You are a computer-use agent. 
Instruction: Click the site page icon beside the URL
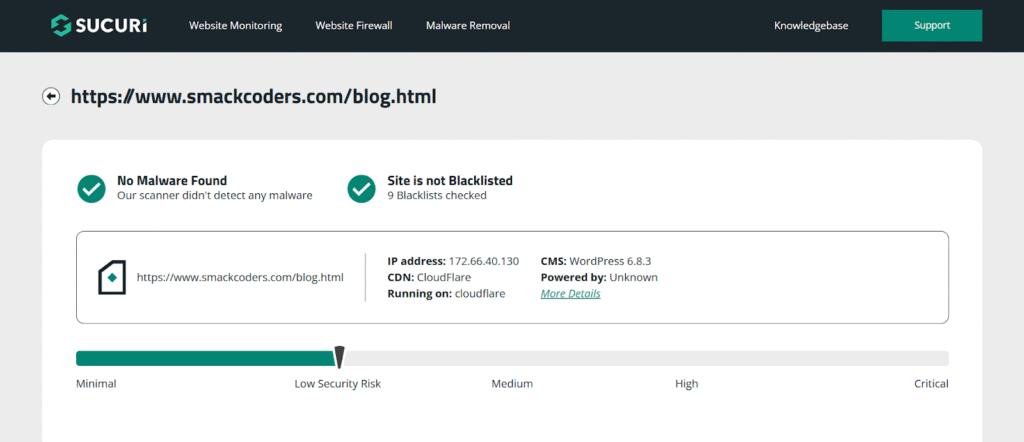tap(112, 277)
